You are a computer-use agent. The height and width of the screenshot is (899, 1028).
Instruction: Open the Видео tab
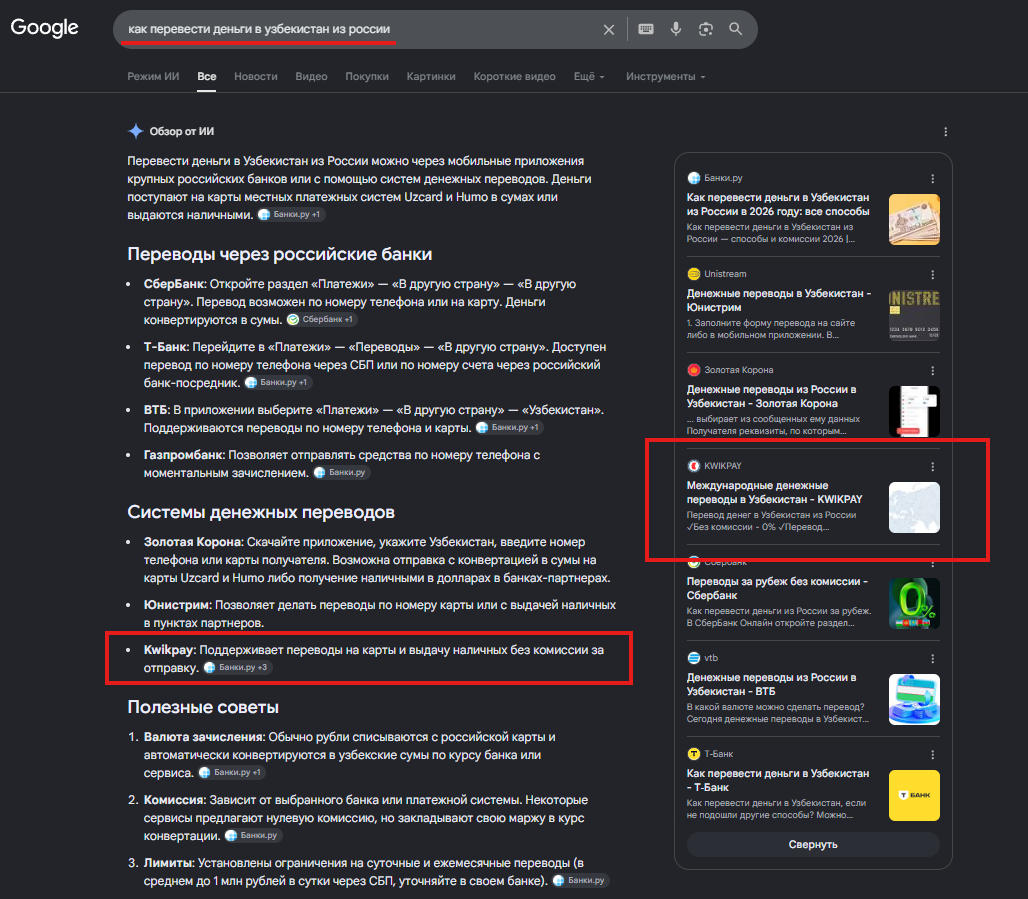point(311,76)
